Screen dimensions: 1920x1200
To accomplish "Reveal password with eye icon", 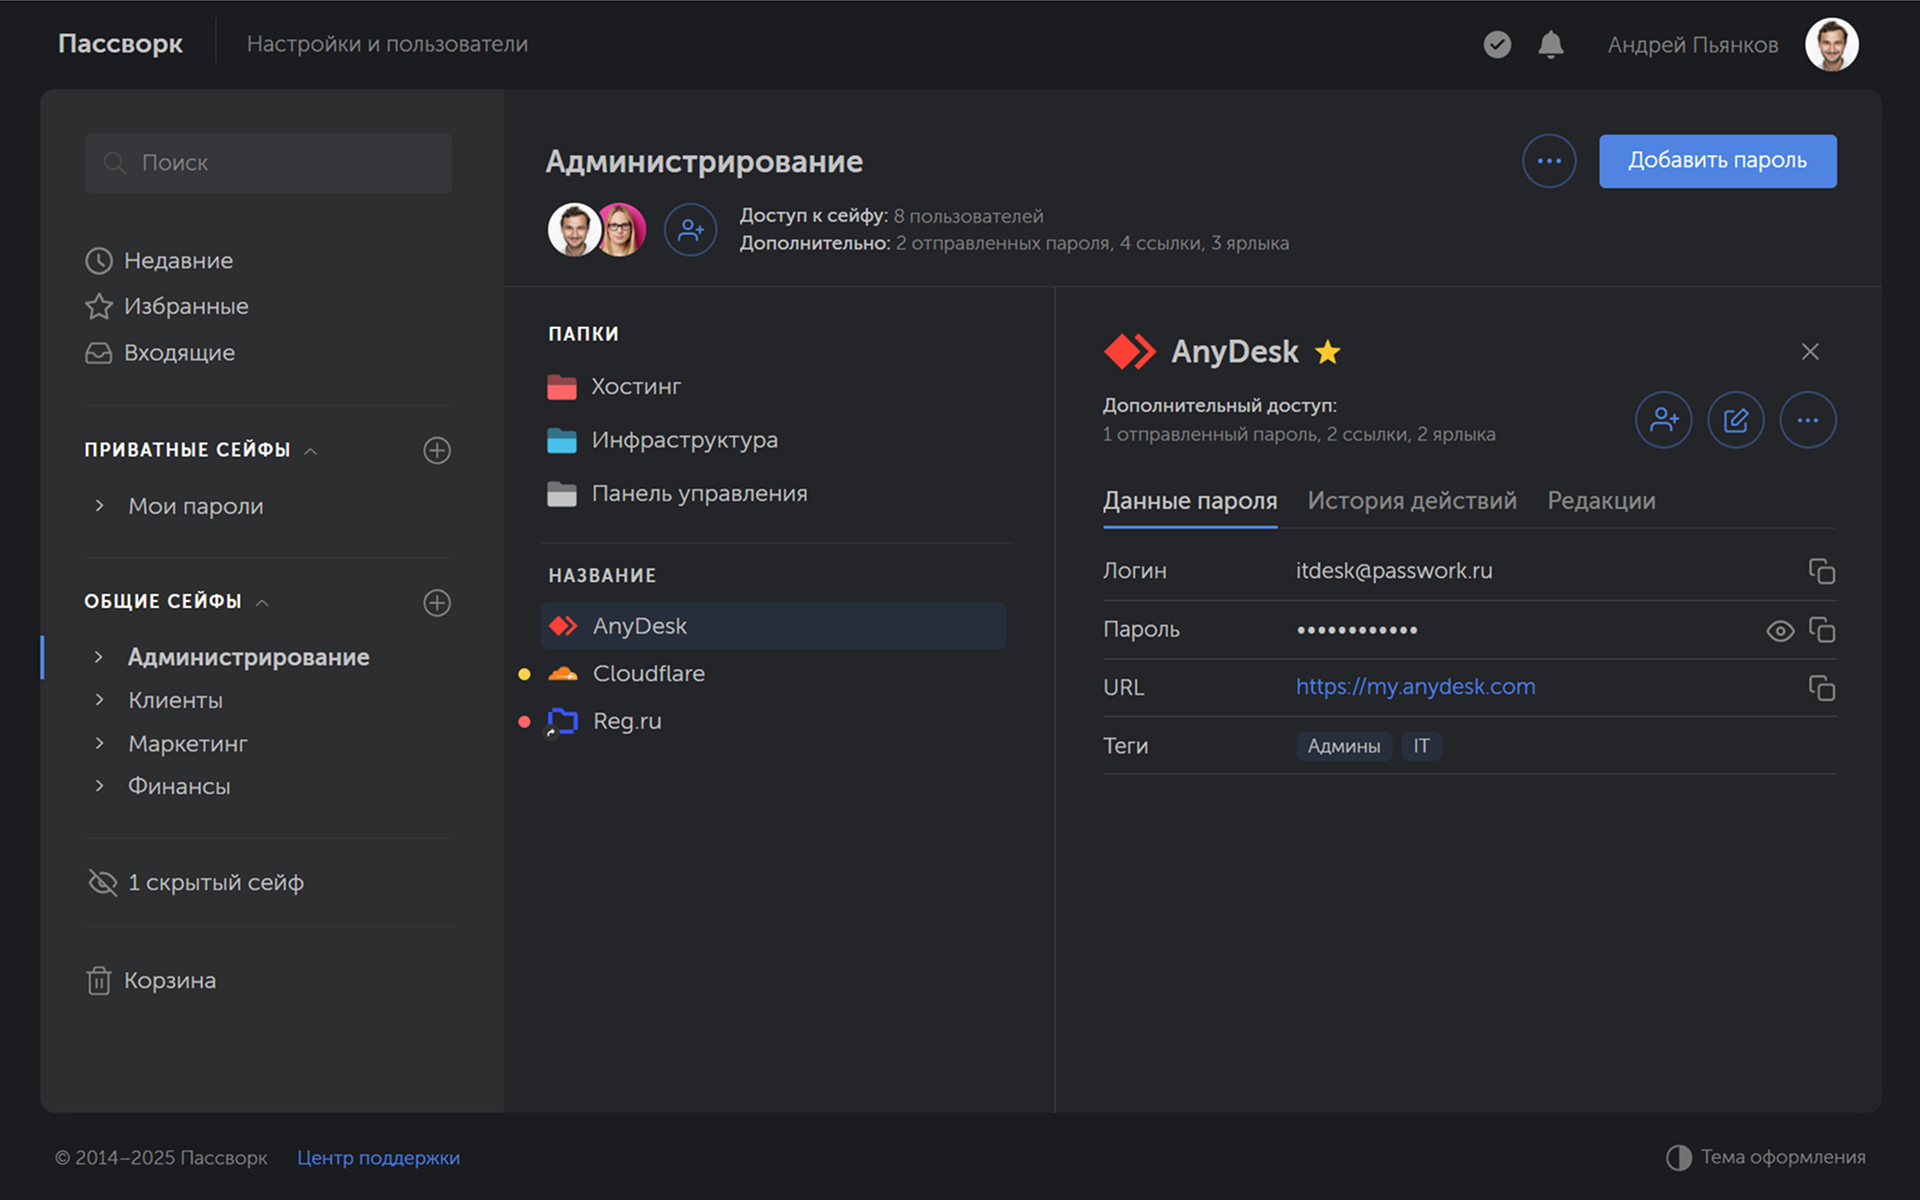I will [1780, 631].
